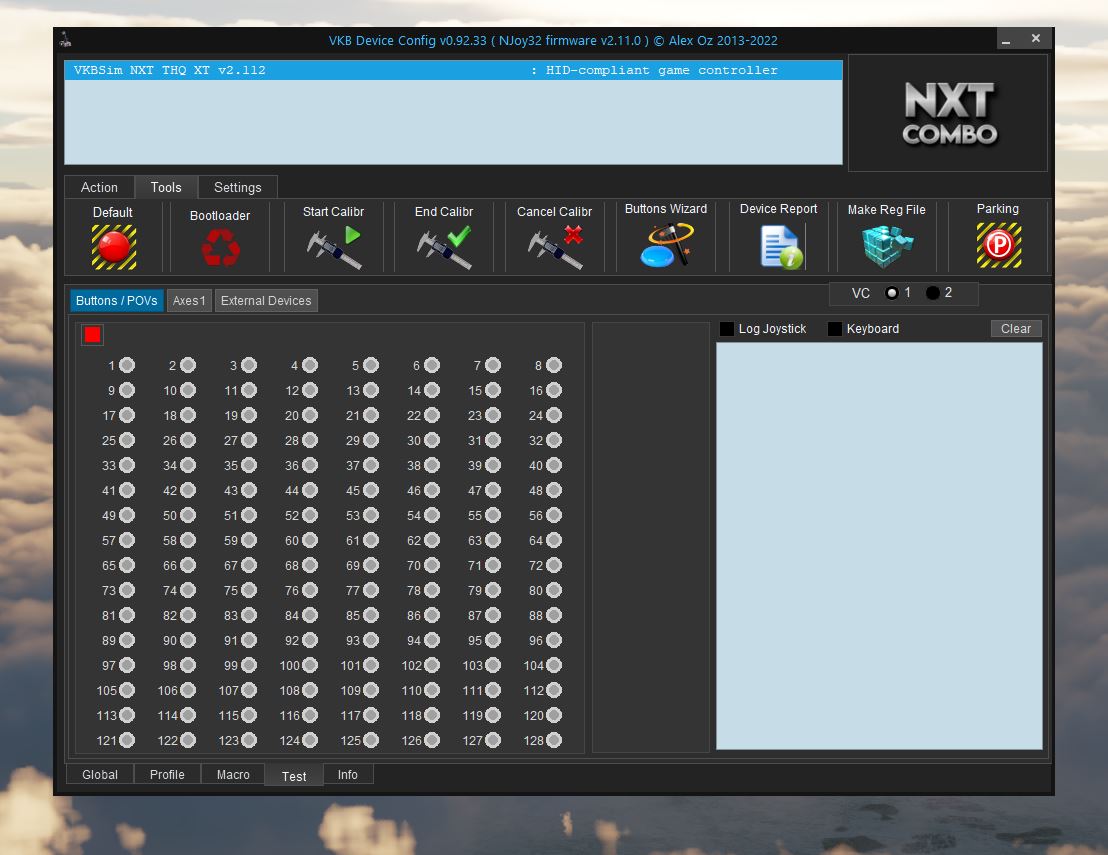The width and height of the screenshot is (1108, 855).
Task: Click the button 110 indicator light
Action: 432,690
